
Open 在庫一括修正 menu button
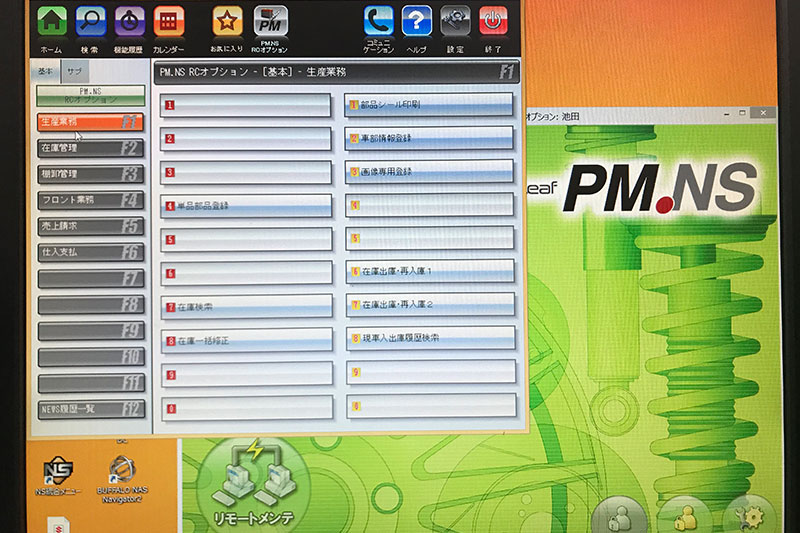point(247,341)
